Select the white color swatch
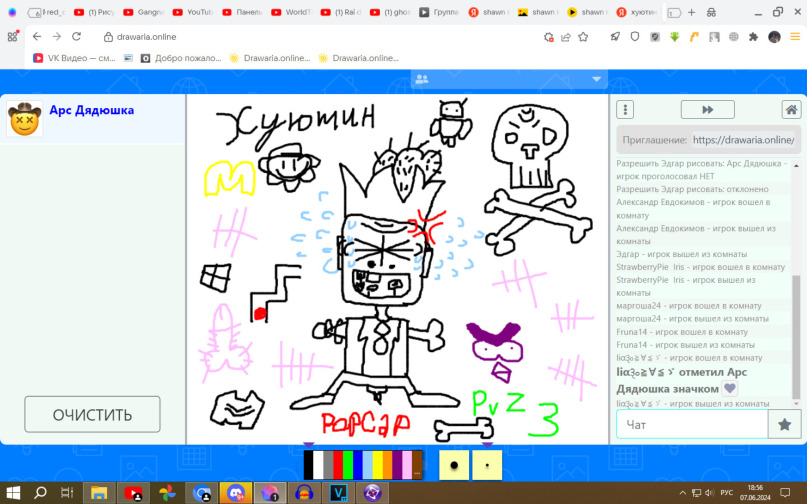This screenshot has width=807, height=504. (x=318, y=465)
